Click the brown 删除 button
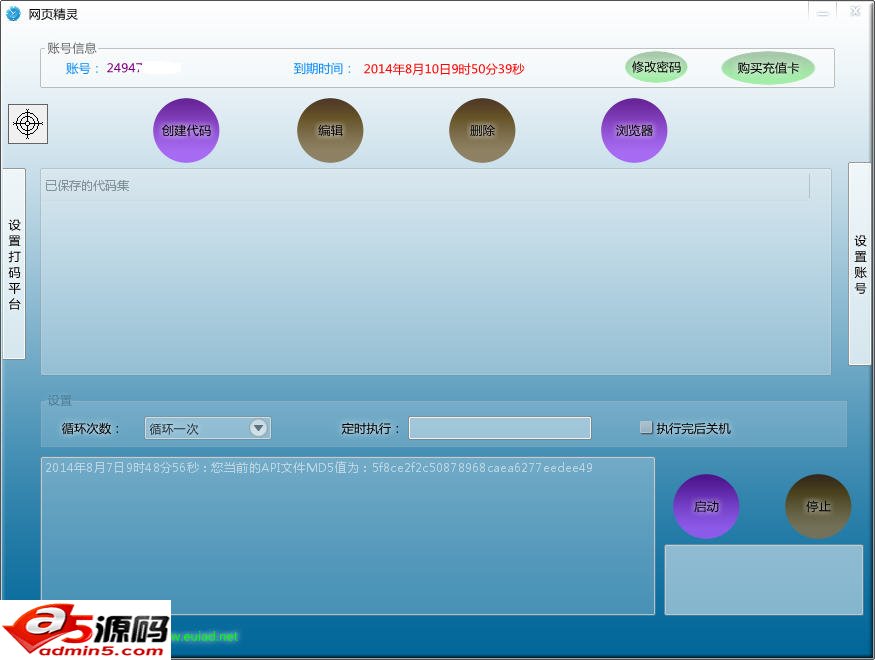This screenshot has height=660, width=875. 482,131
